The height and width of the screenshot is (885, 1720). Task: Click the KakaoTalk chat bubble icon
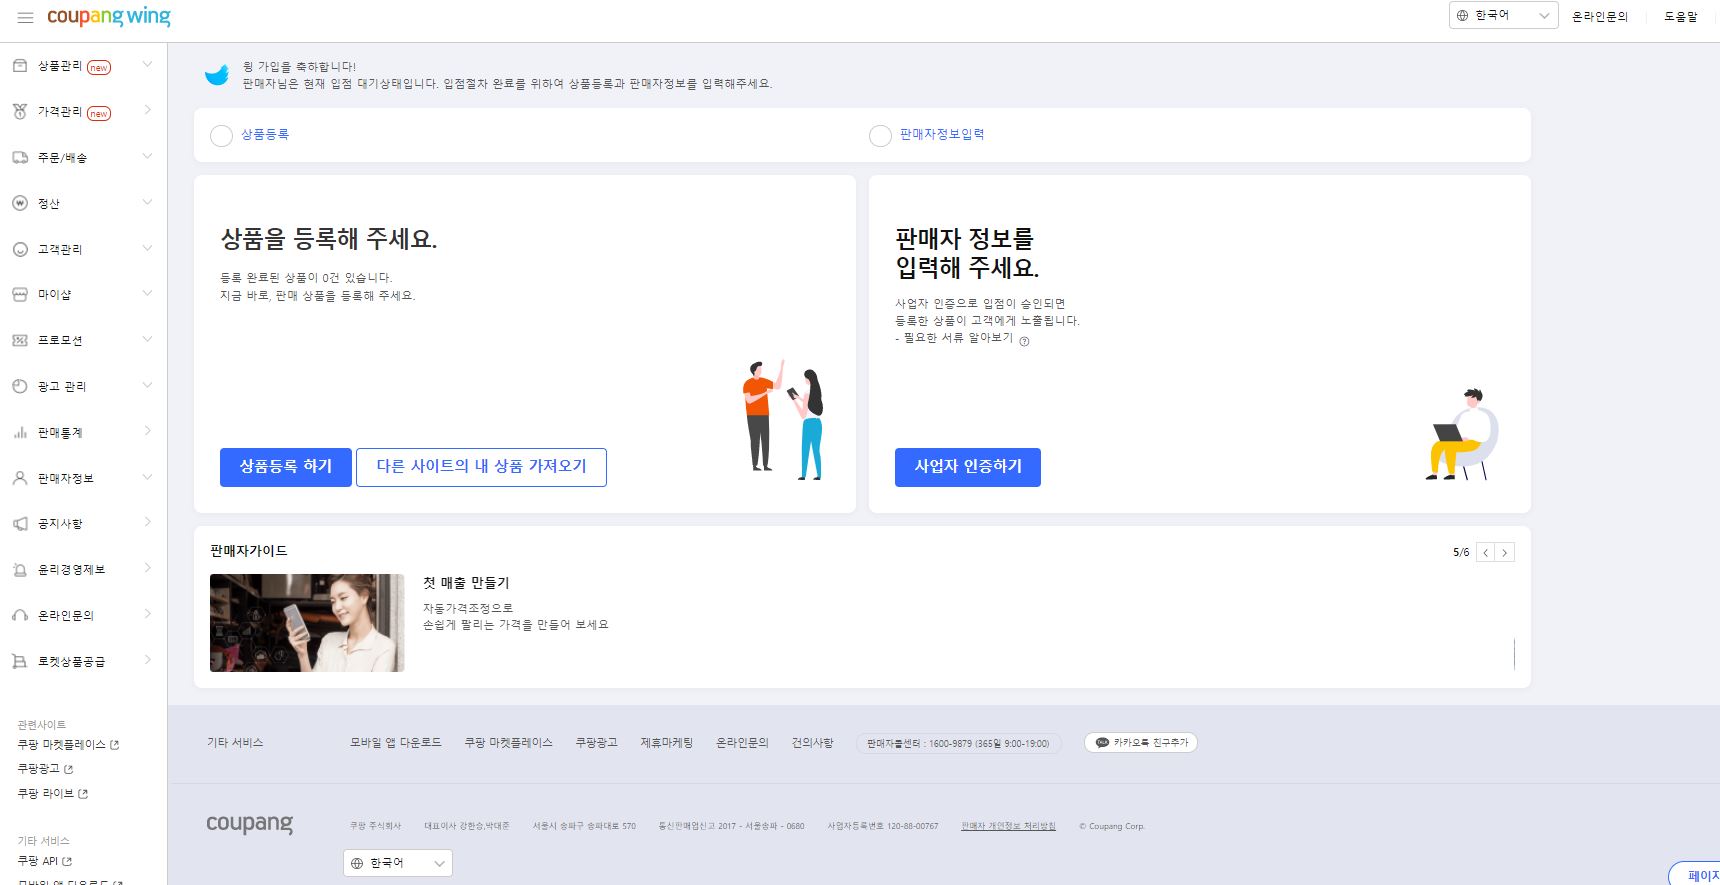[1102, 743]
